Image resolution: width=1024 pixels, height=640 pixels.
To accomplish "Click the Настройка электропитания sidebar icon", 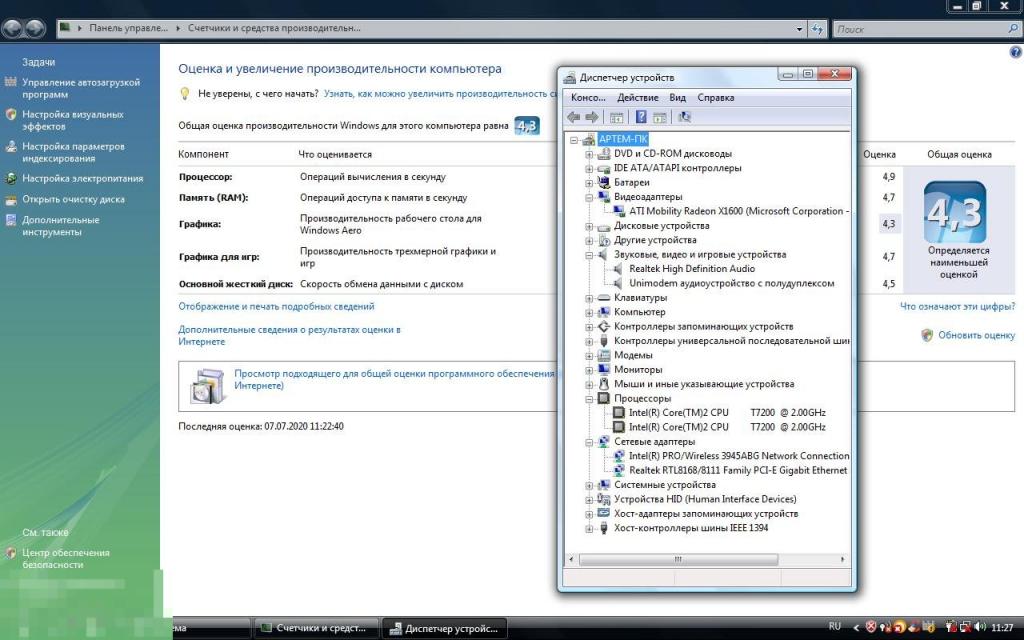I will pyautogui.click(x=10, y=178).
